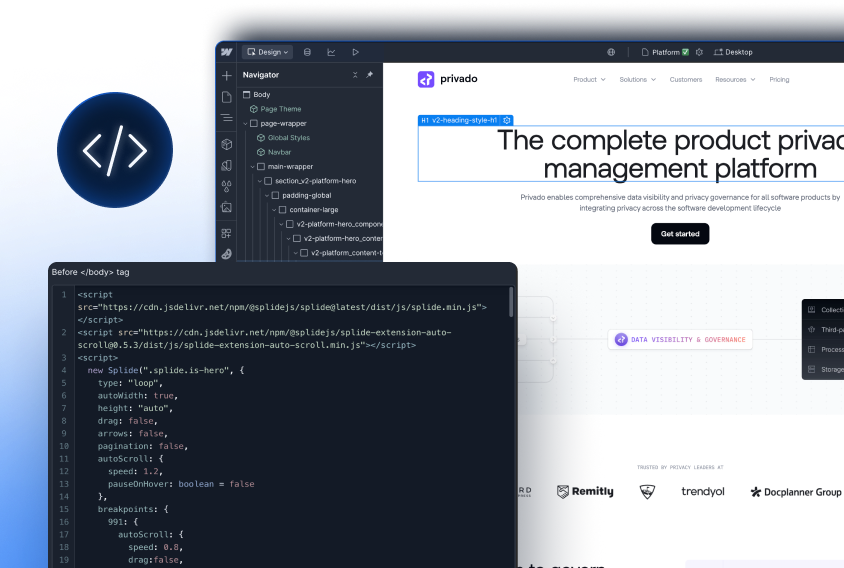Click the trendyol logo
844x568 pixels.
(x=702, y=492)
